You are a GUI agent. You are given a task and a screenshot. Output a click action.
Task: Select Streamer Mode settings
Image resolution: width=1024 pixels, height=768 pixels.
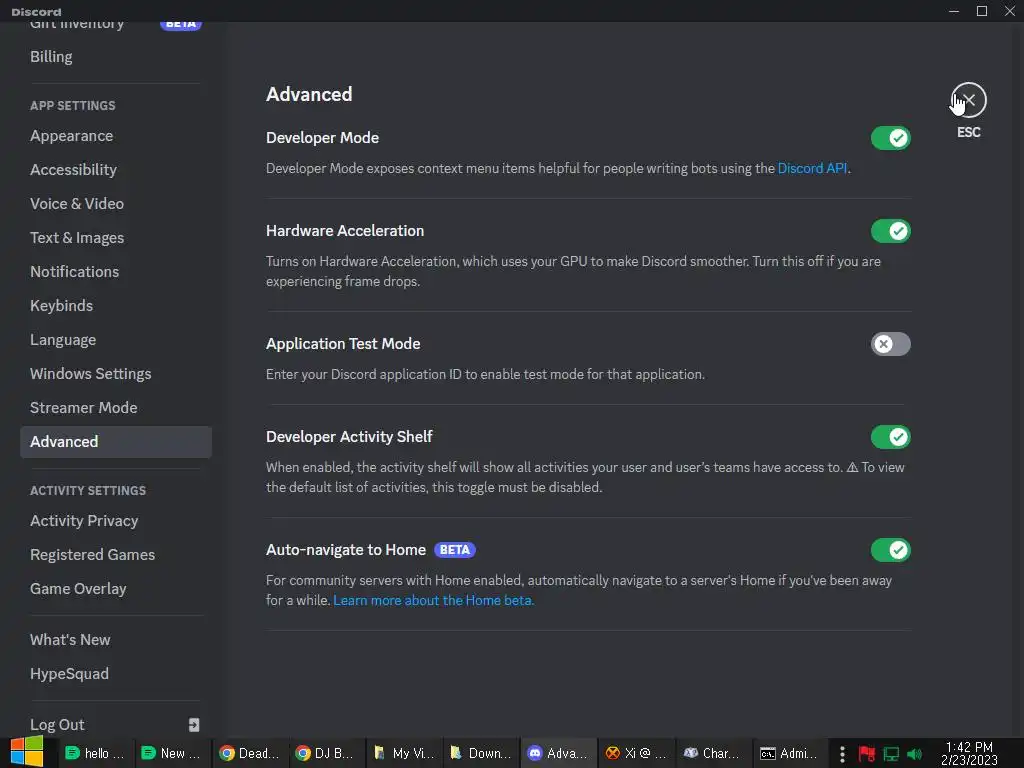(x=116, y=408)
